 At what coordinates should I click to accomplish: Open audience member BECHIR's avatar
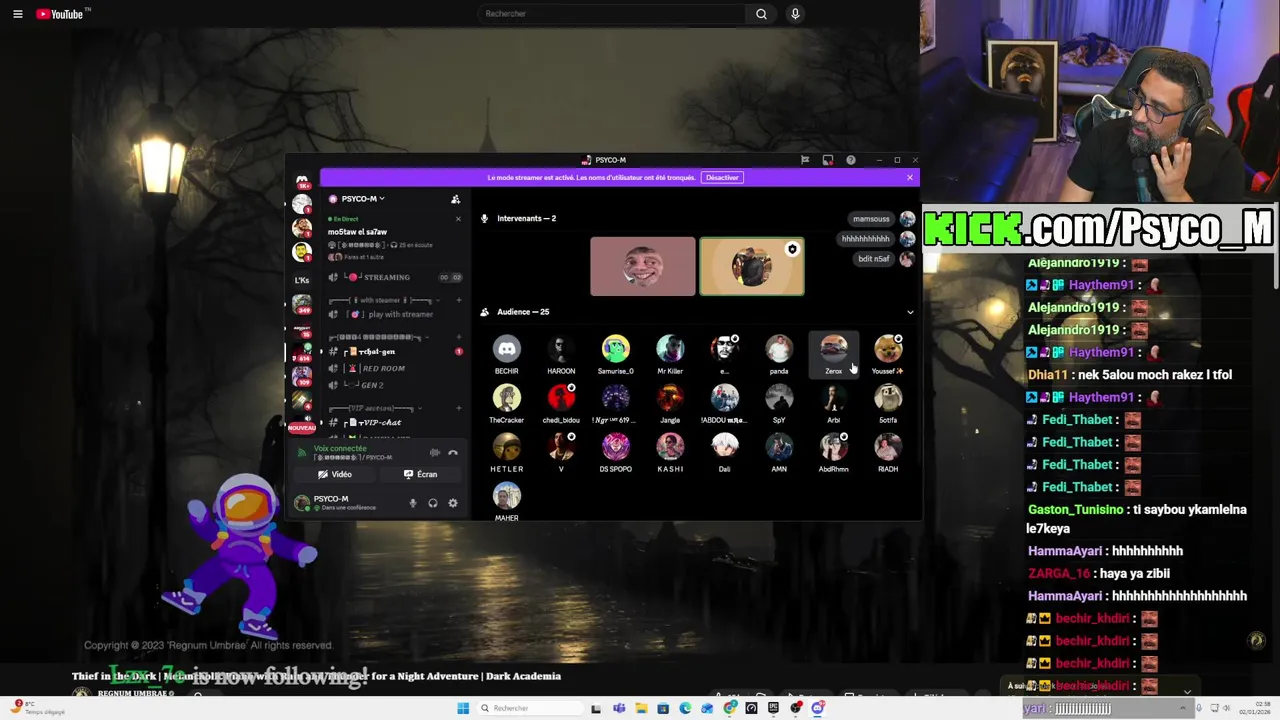tap(507, 349)
